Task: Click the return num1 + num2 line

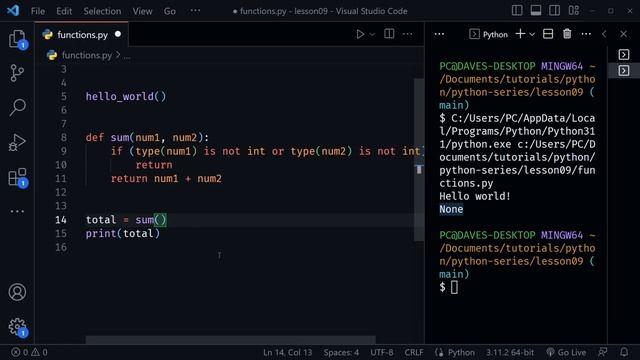Action: tap(166, 178)
